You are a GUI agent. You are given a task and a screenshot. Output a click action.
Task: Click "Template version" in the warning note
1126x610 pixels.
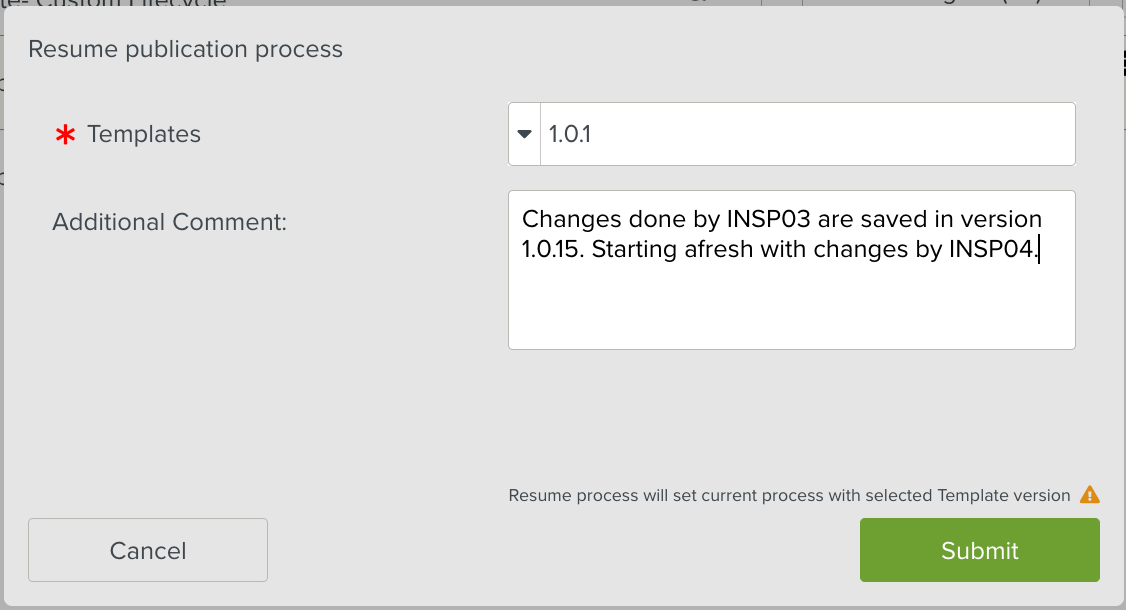click(1004, 495)
